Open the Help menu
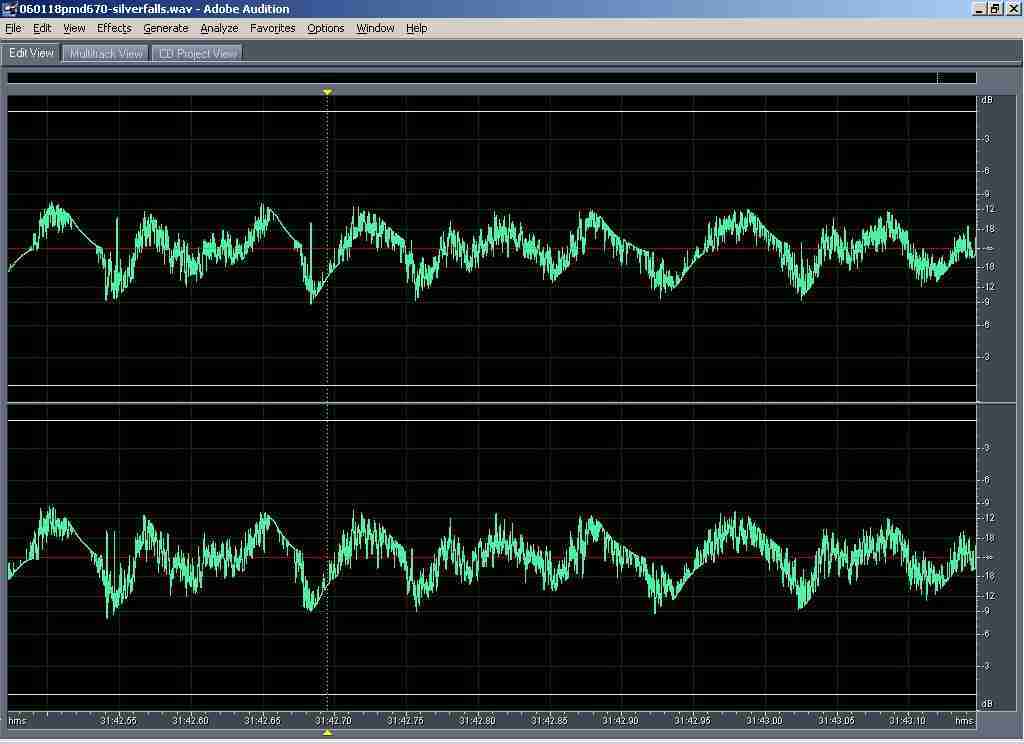The image size is (1024, 744). pyautogui.click(x=416, y=28)
